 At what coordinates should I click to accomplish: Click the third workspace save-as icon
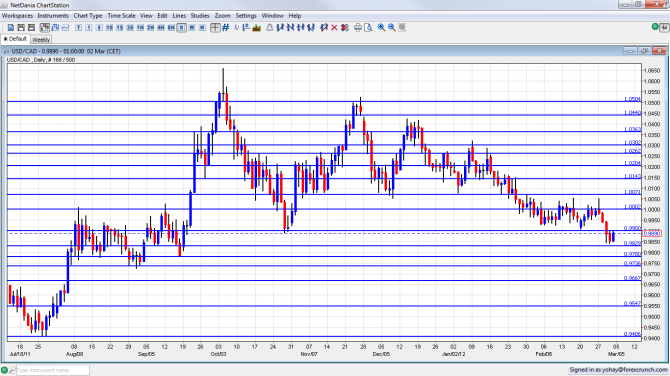click(x=31, y=28)
